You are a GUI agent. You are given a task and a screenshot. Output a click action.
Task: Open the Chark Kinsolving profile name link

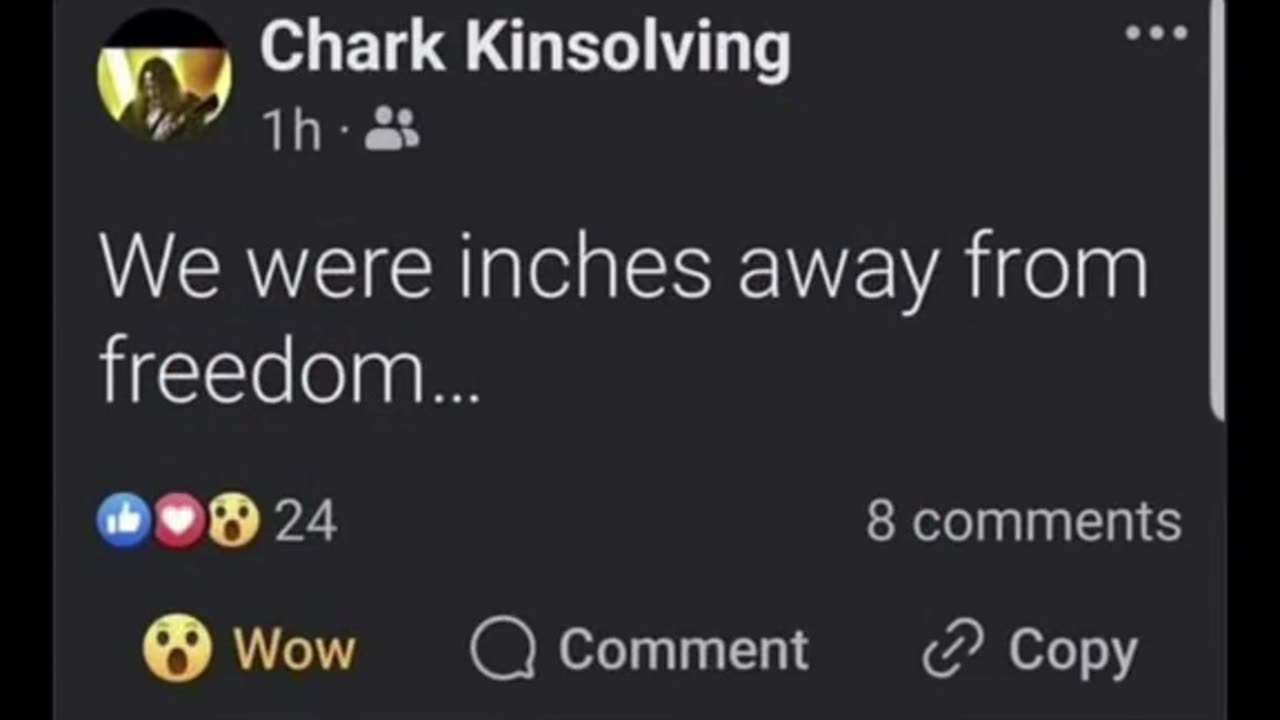pos(525,48)
